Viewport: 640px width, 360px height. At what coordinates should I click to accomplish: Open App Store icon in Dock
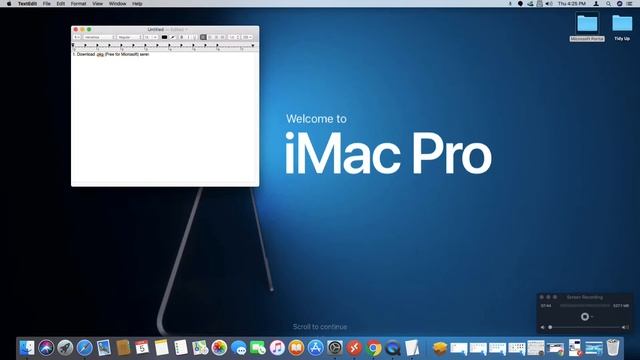[316, 348]
